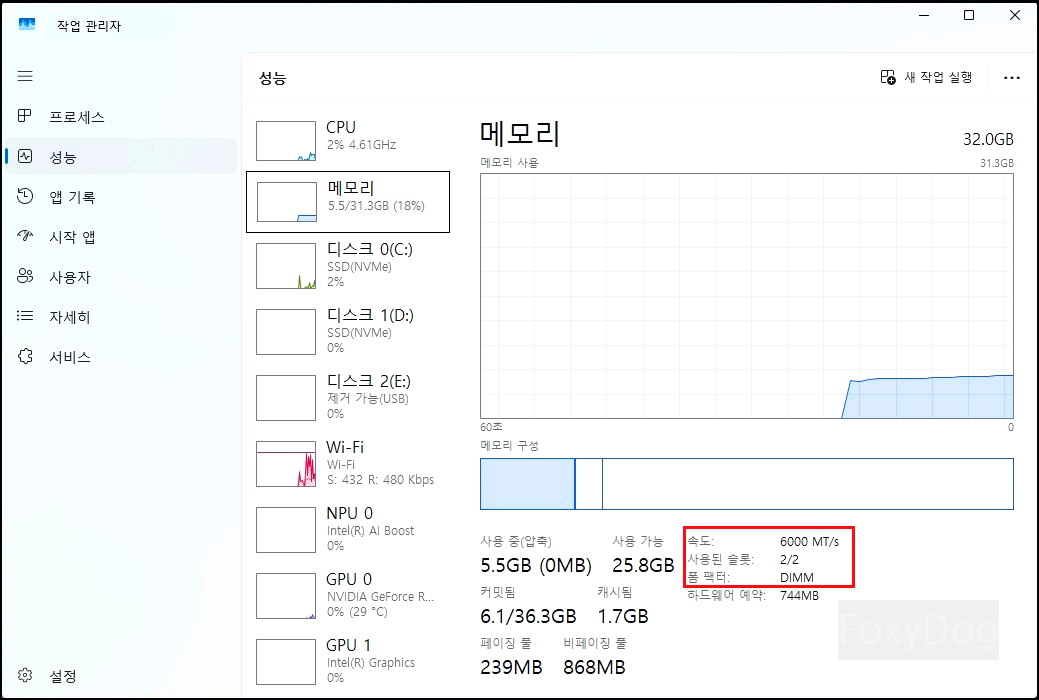Switch to 시작 앱 page

coord(121,237)
